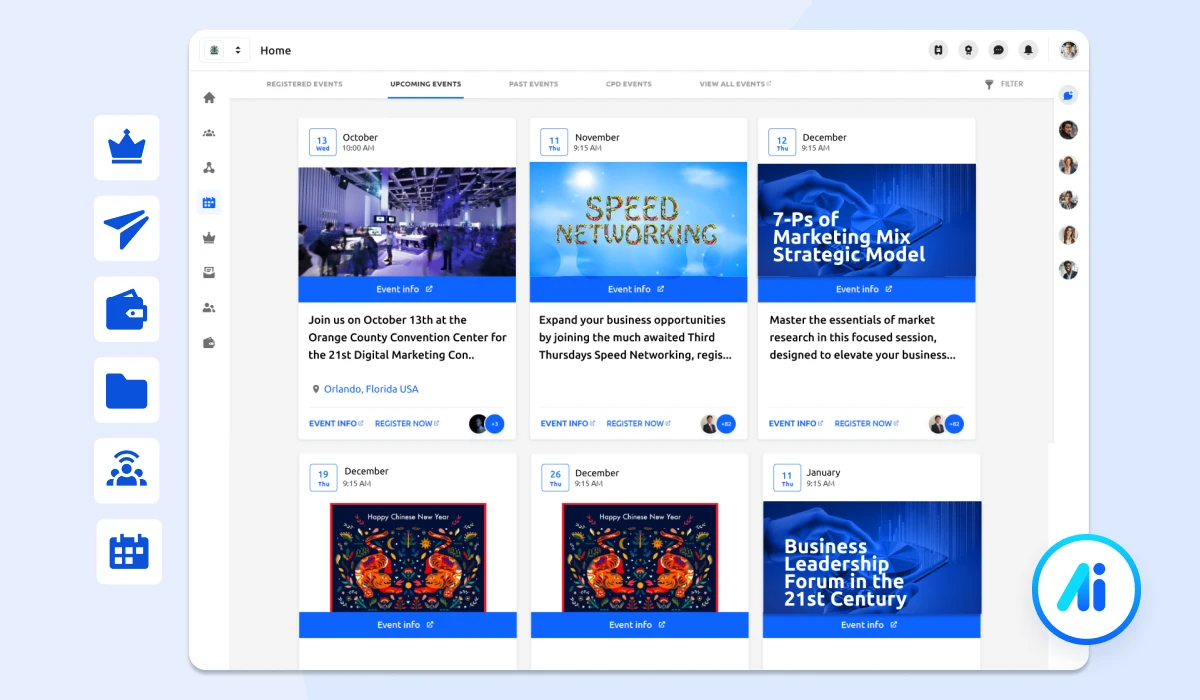Open the chat messages icon in header

[x=998, y=50]
